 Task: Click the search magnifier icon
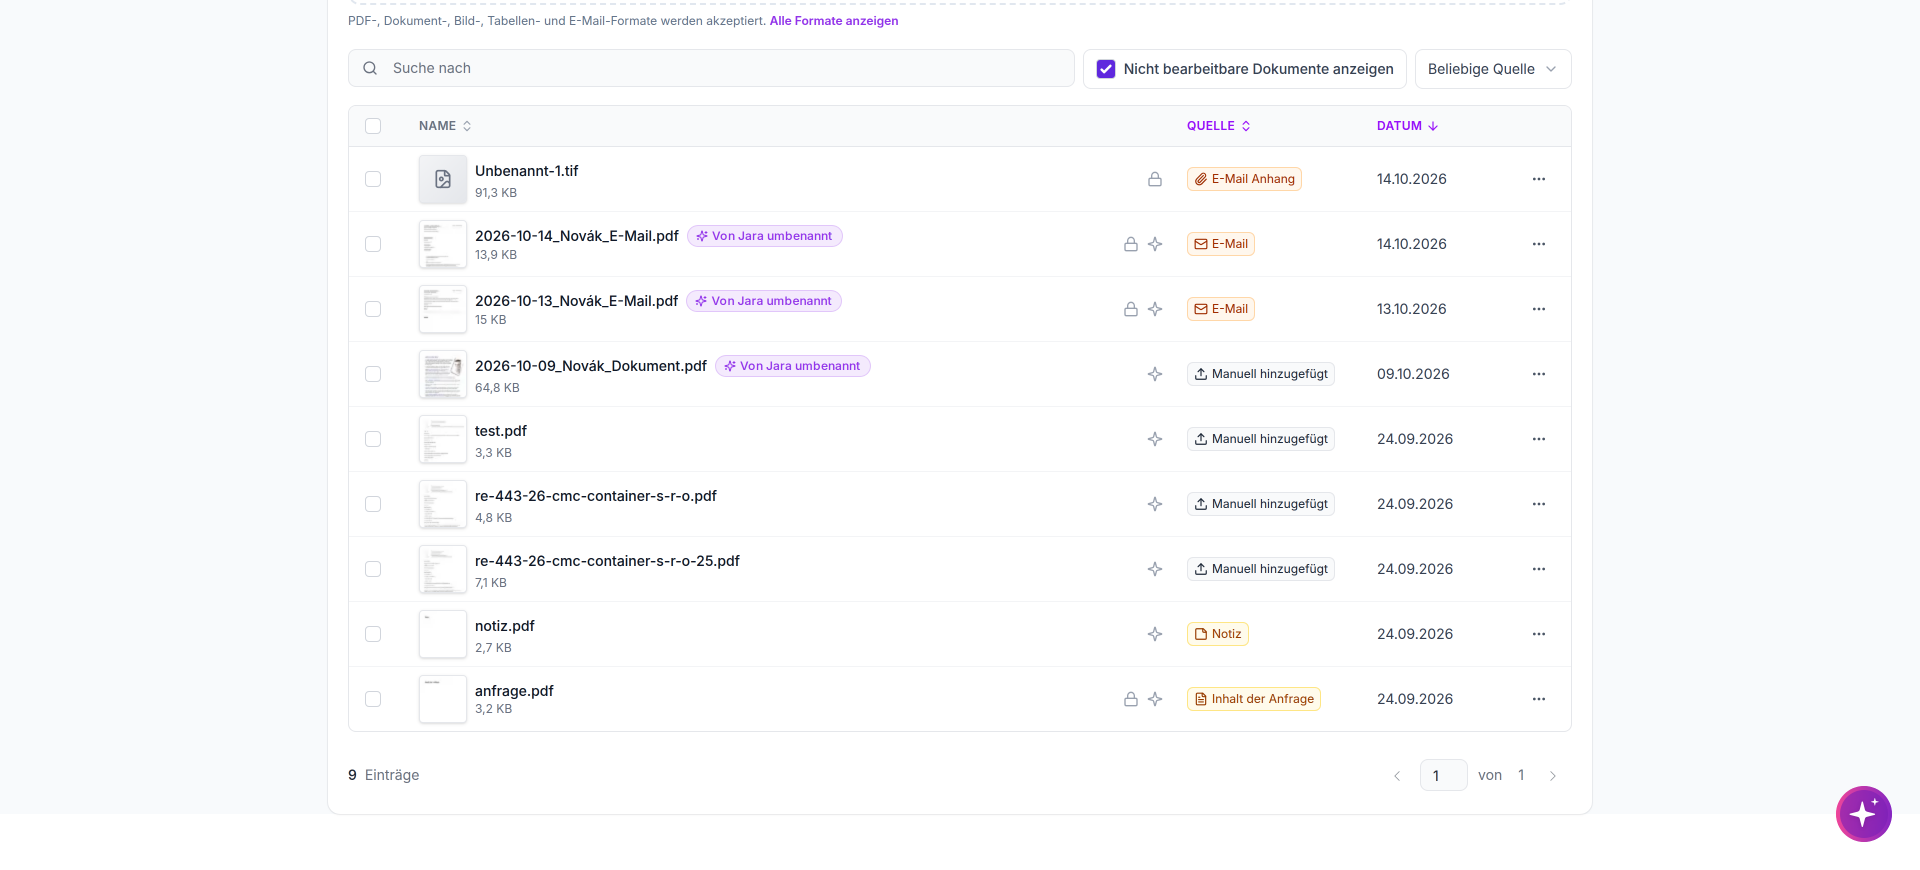[370, 68]
